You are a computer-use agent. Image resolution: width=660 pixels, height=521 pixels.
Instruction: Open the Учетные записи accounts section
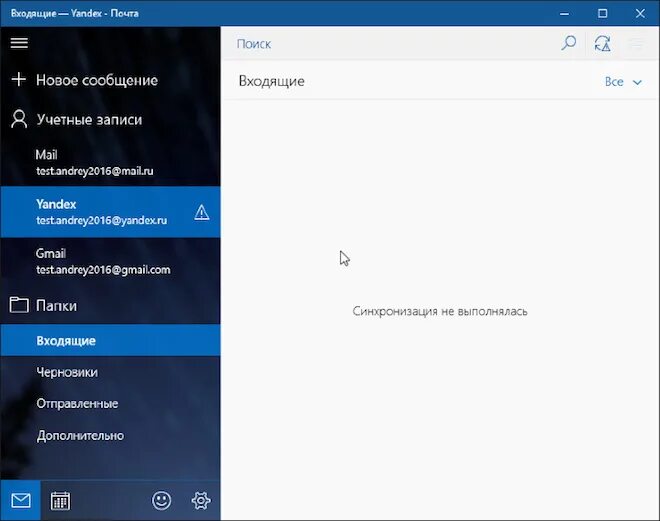(110, 120)
